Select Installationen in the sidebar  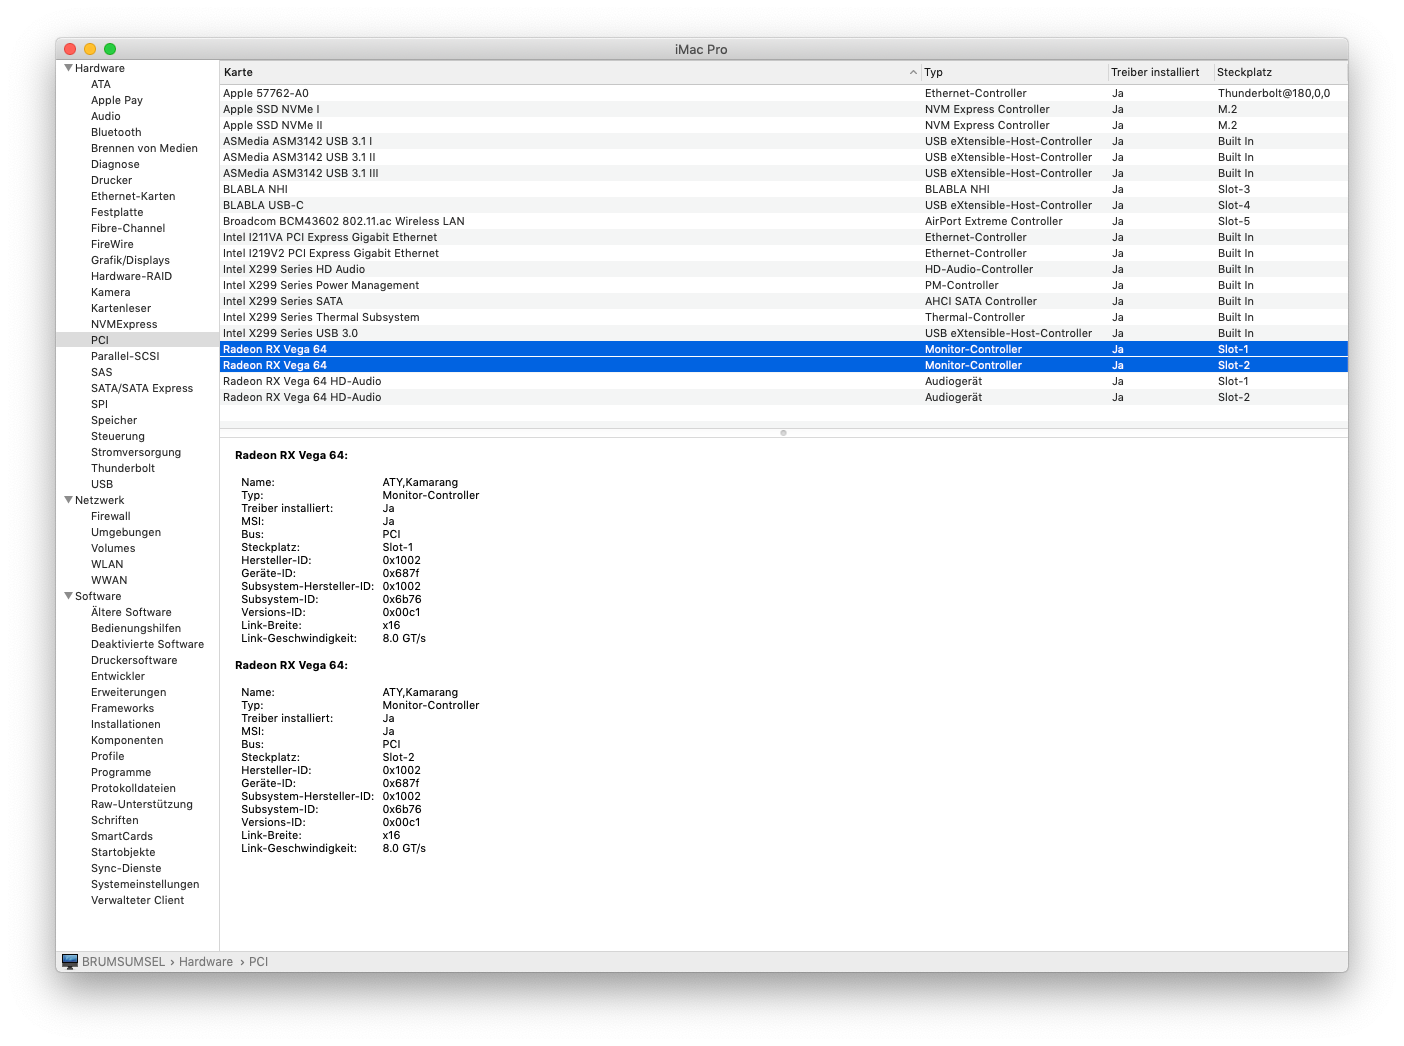click(126, 724)
